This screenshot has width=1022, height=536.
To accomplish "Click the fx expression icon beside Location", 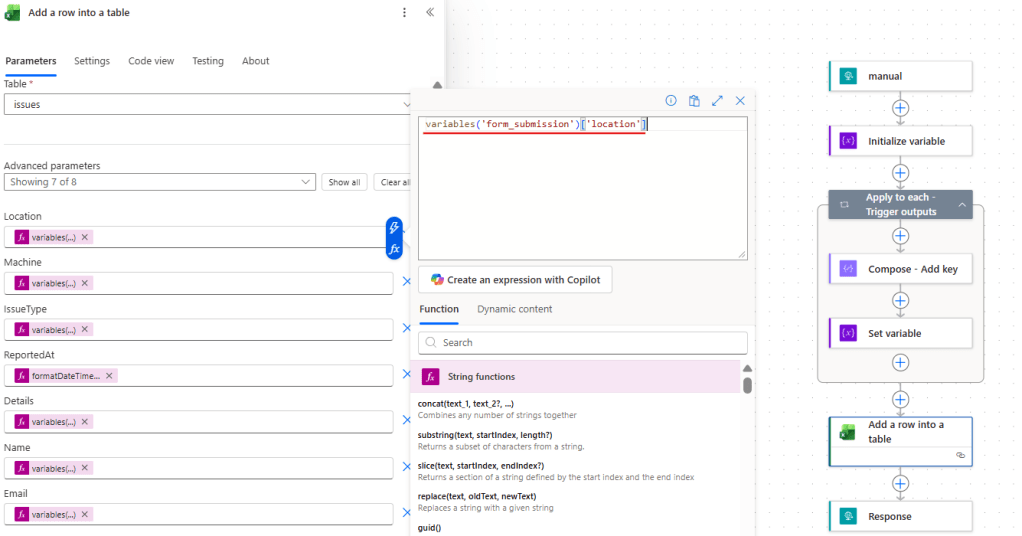I will tap(395, 249).
